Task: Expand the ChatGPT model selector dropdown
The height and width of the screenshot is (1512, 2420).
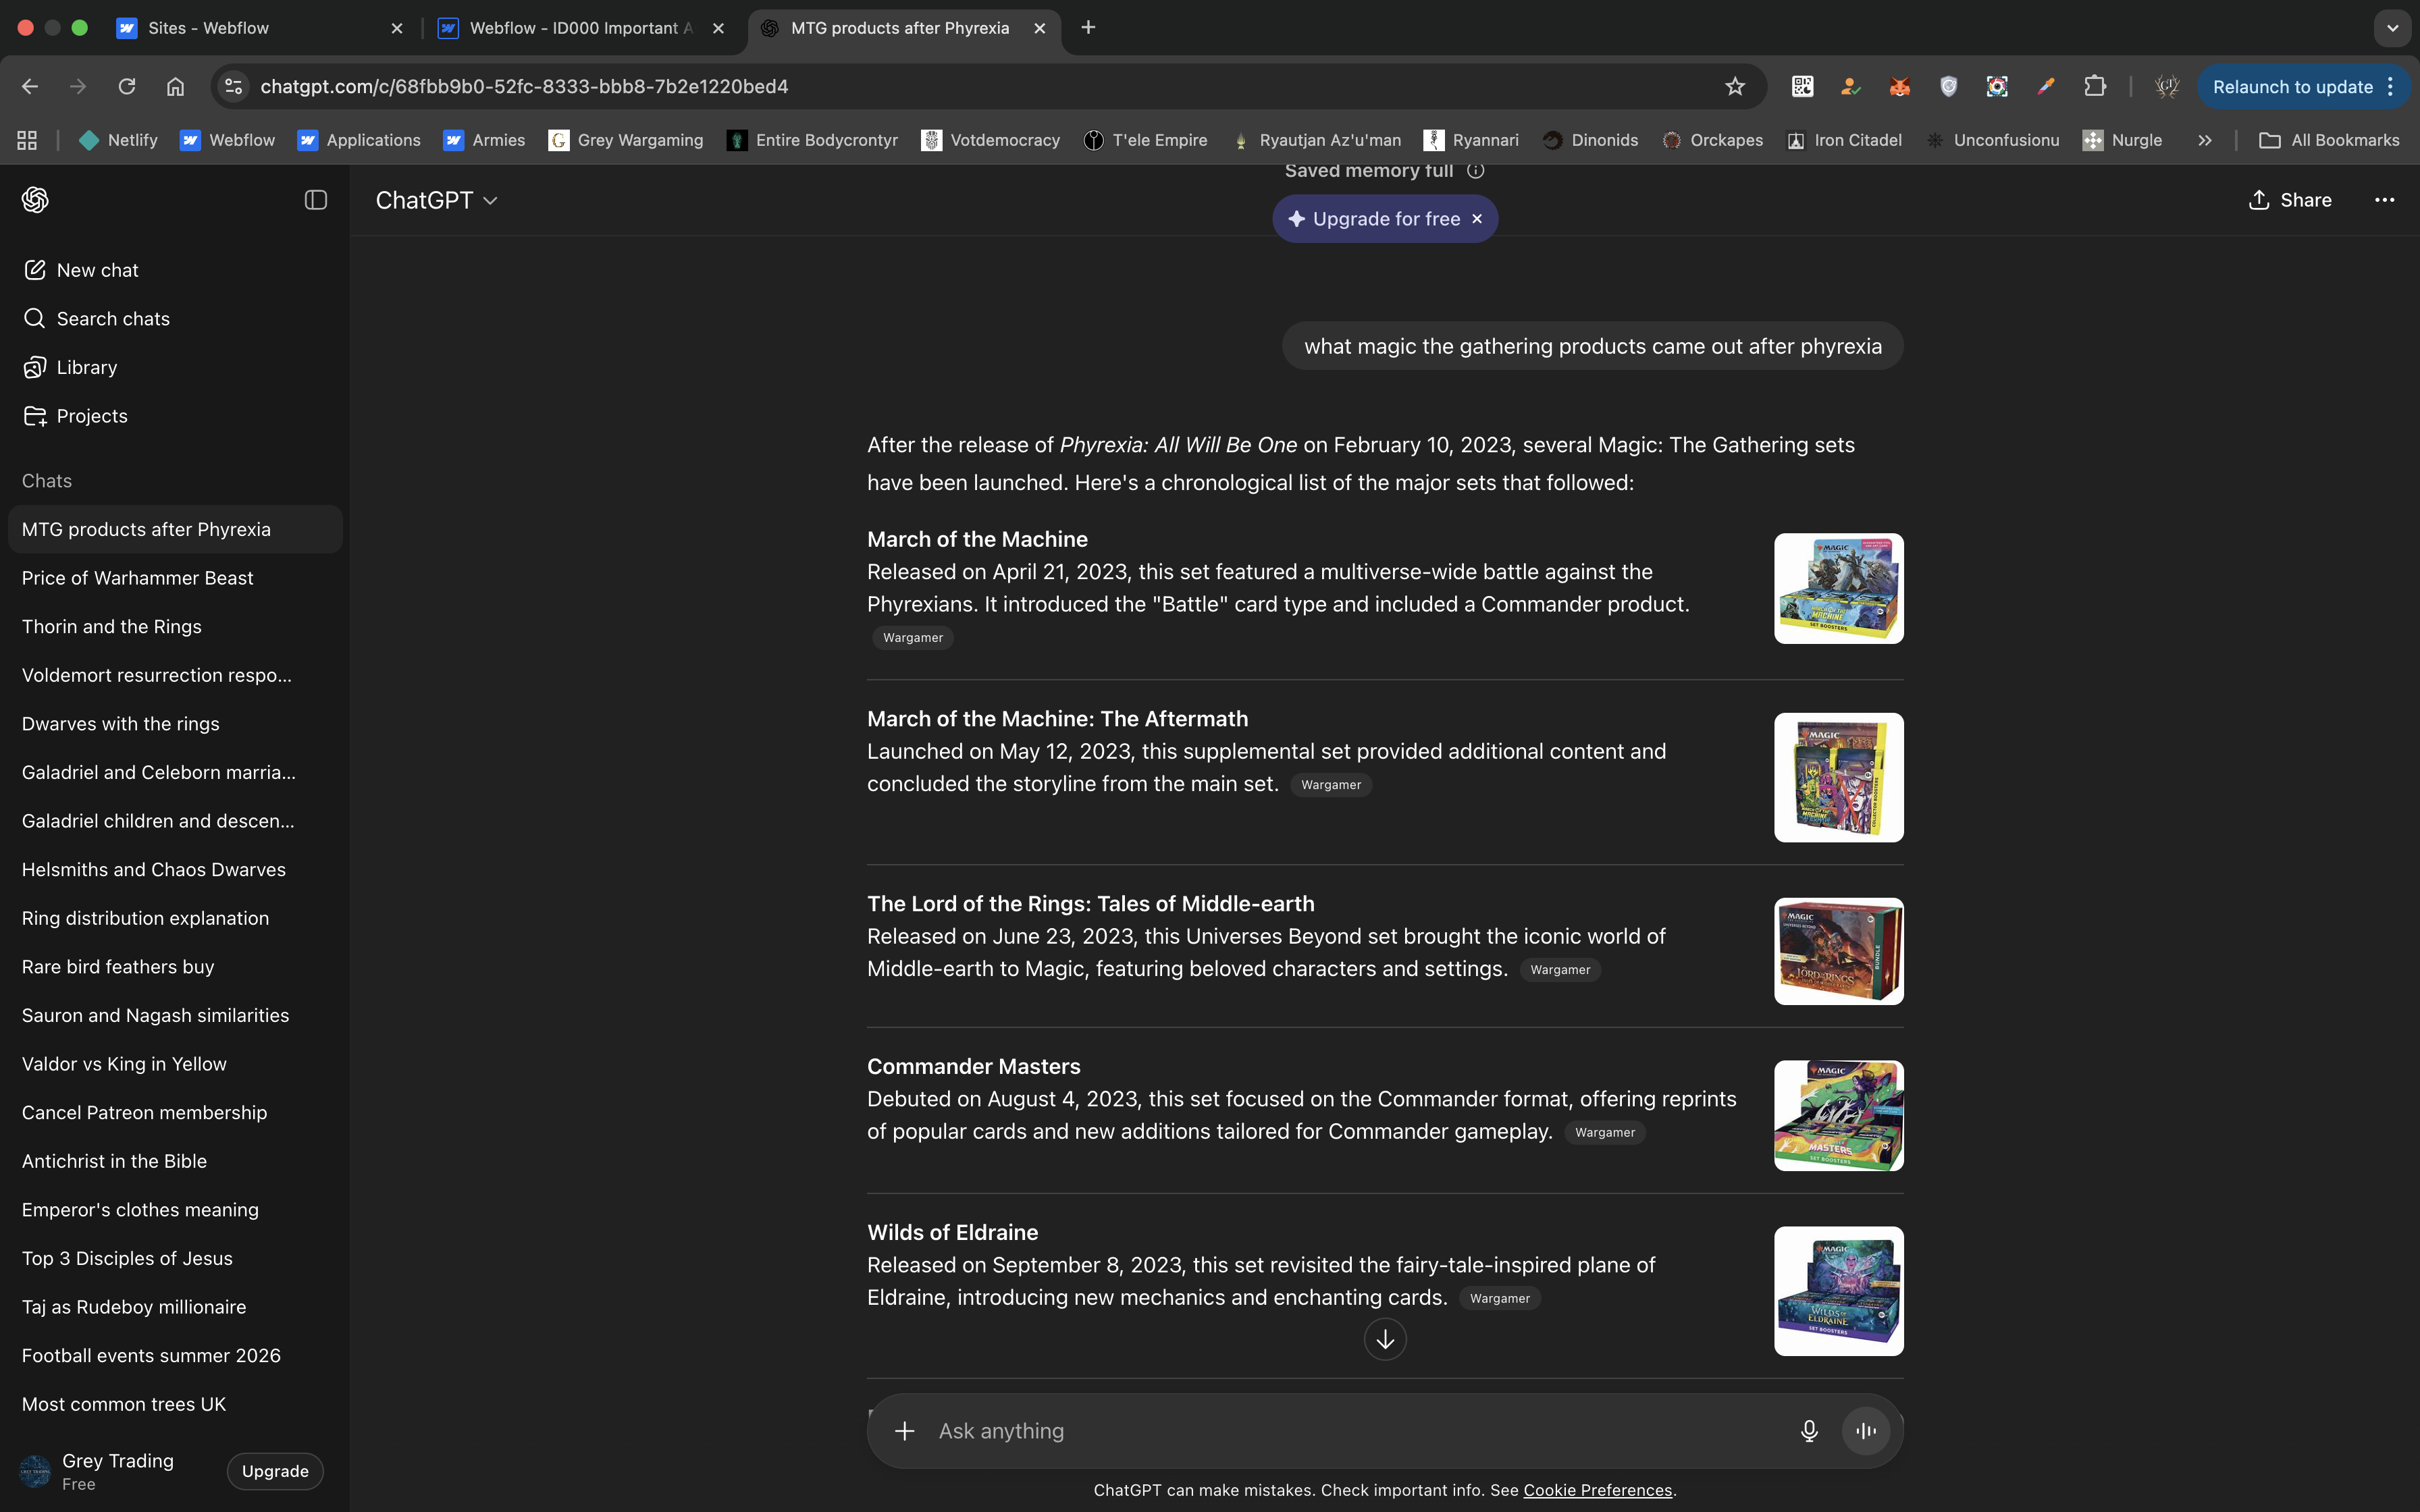Action: tap(437, 200)
